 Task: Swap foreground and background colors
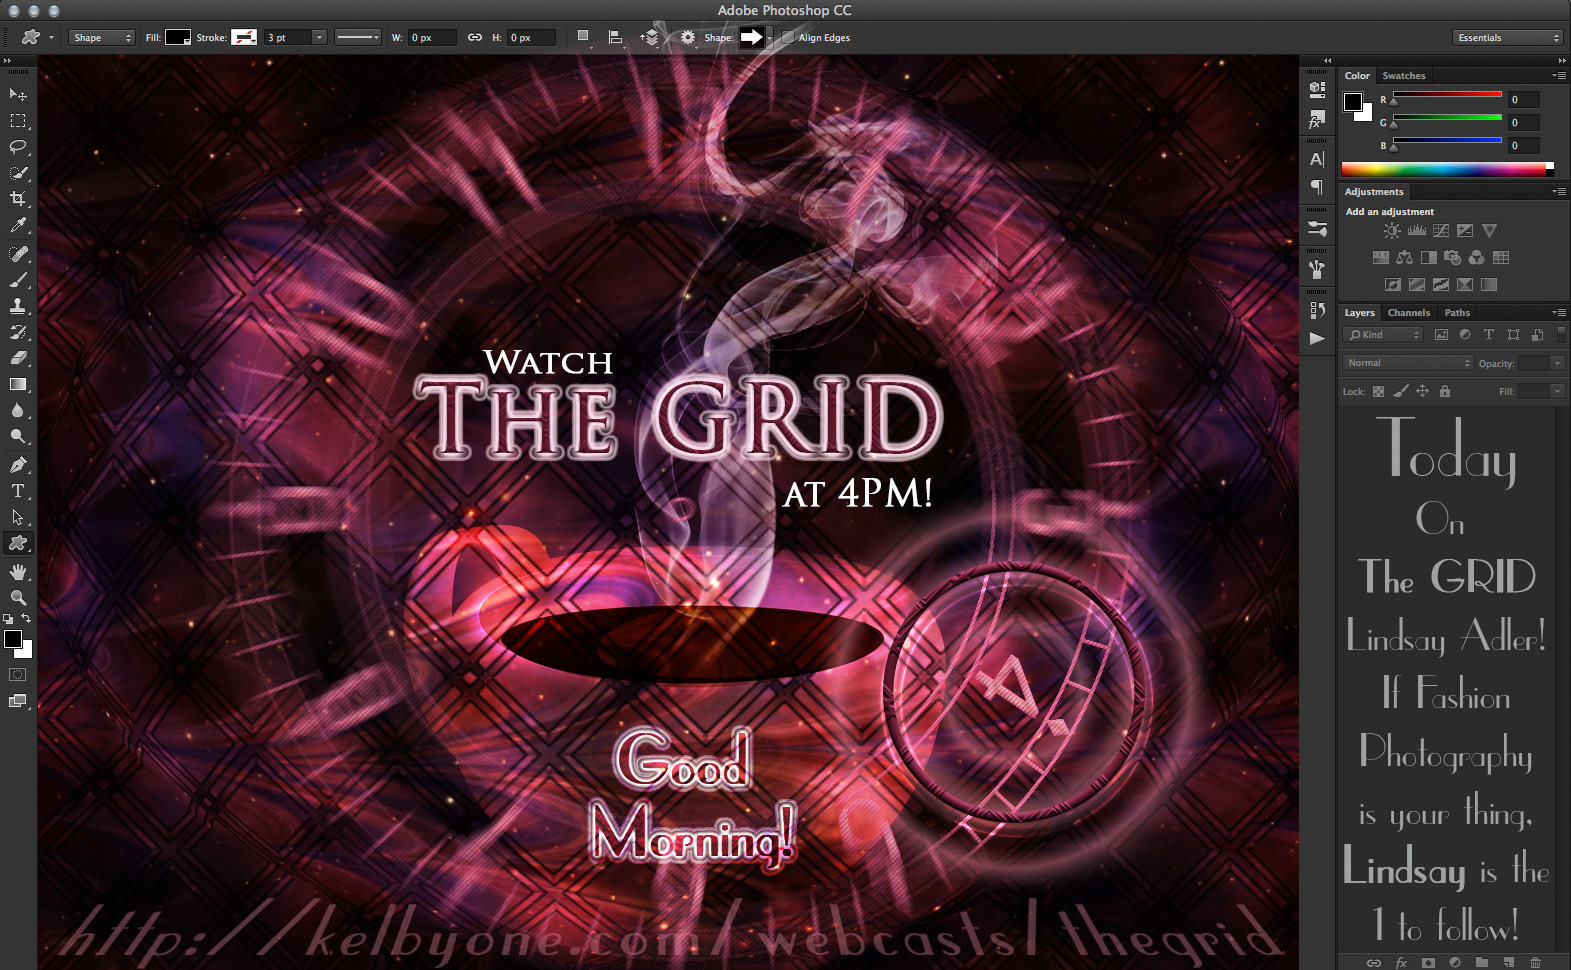pos(27,619)
